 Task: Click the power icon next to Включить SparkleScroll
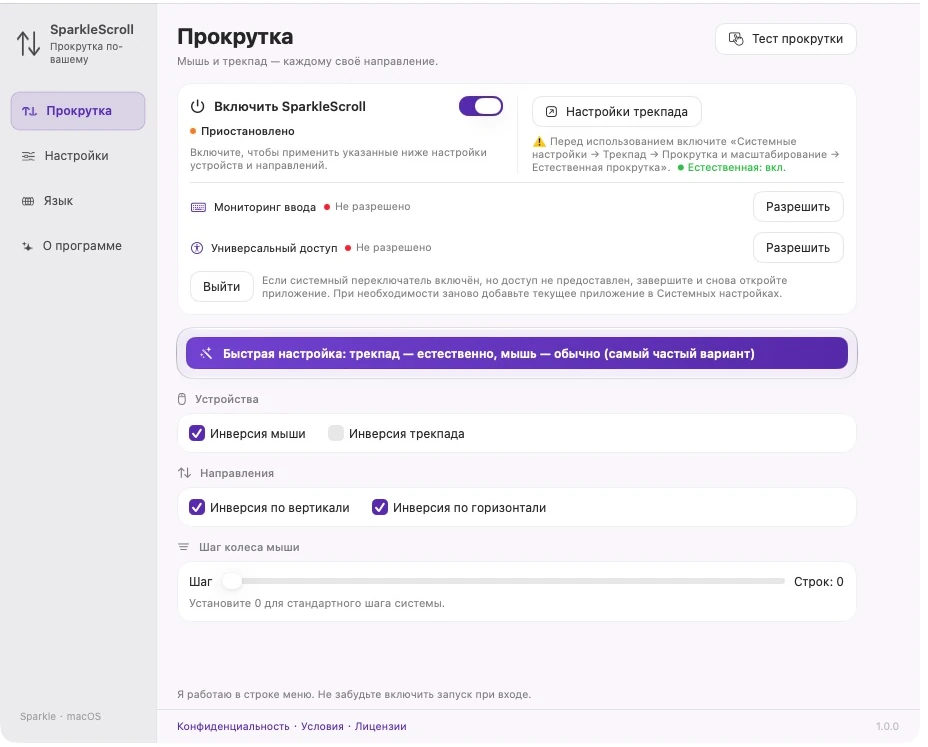pos(198,107)
